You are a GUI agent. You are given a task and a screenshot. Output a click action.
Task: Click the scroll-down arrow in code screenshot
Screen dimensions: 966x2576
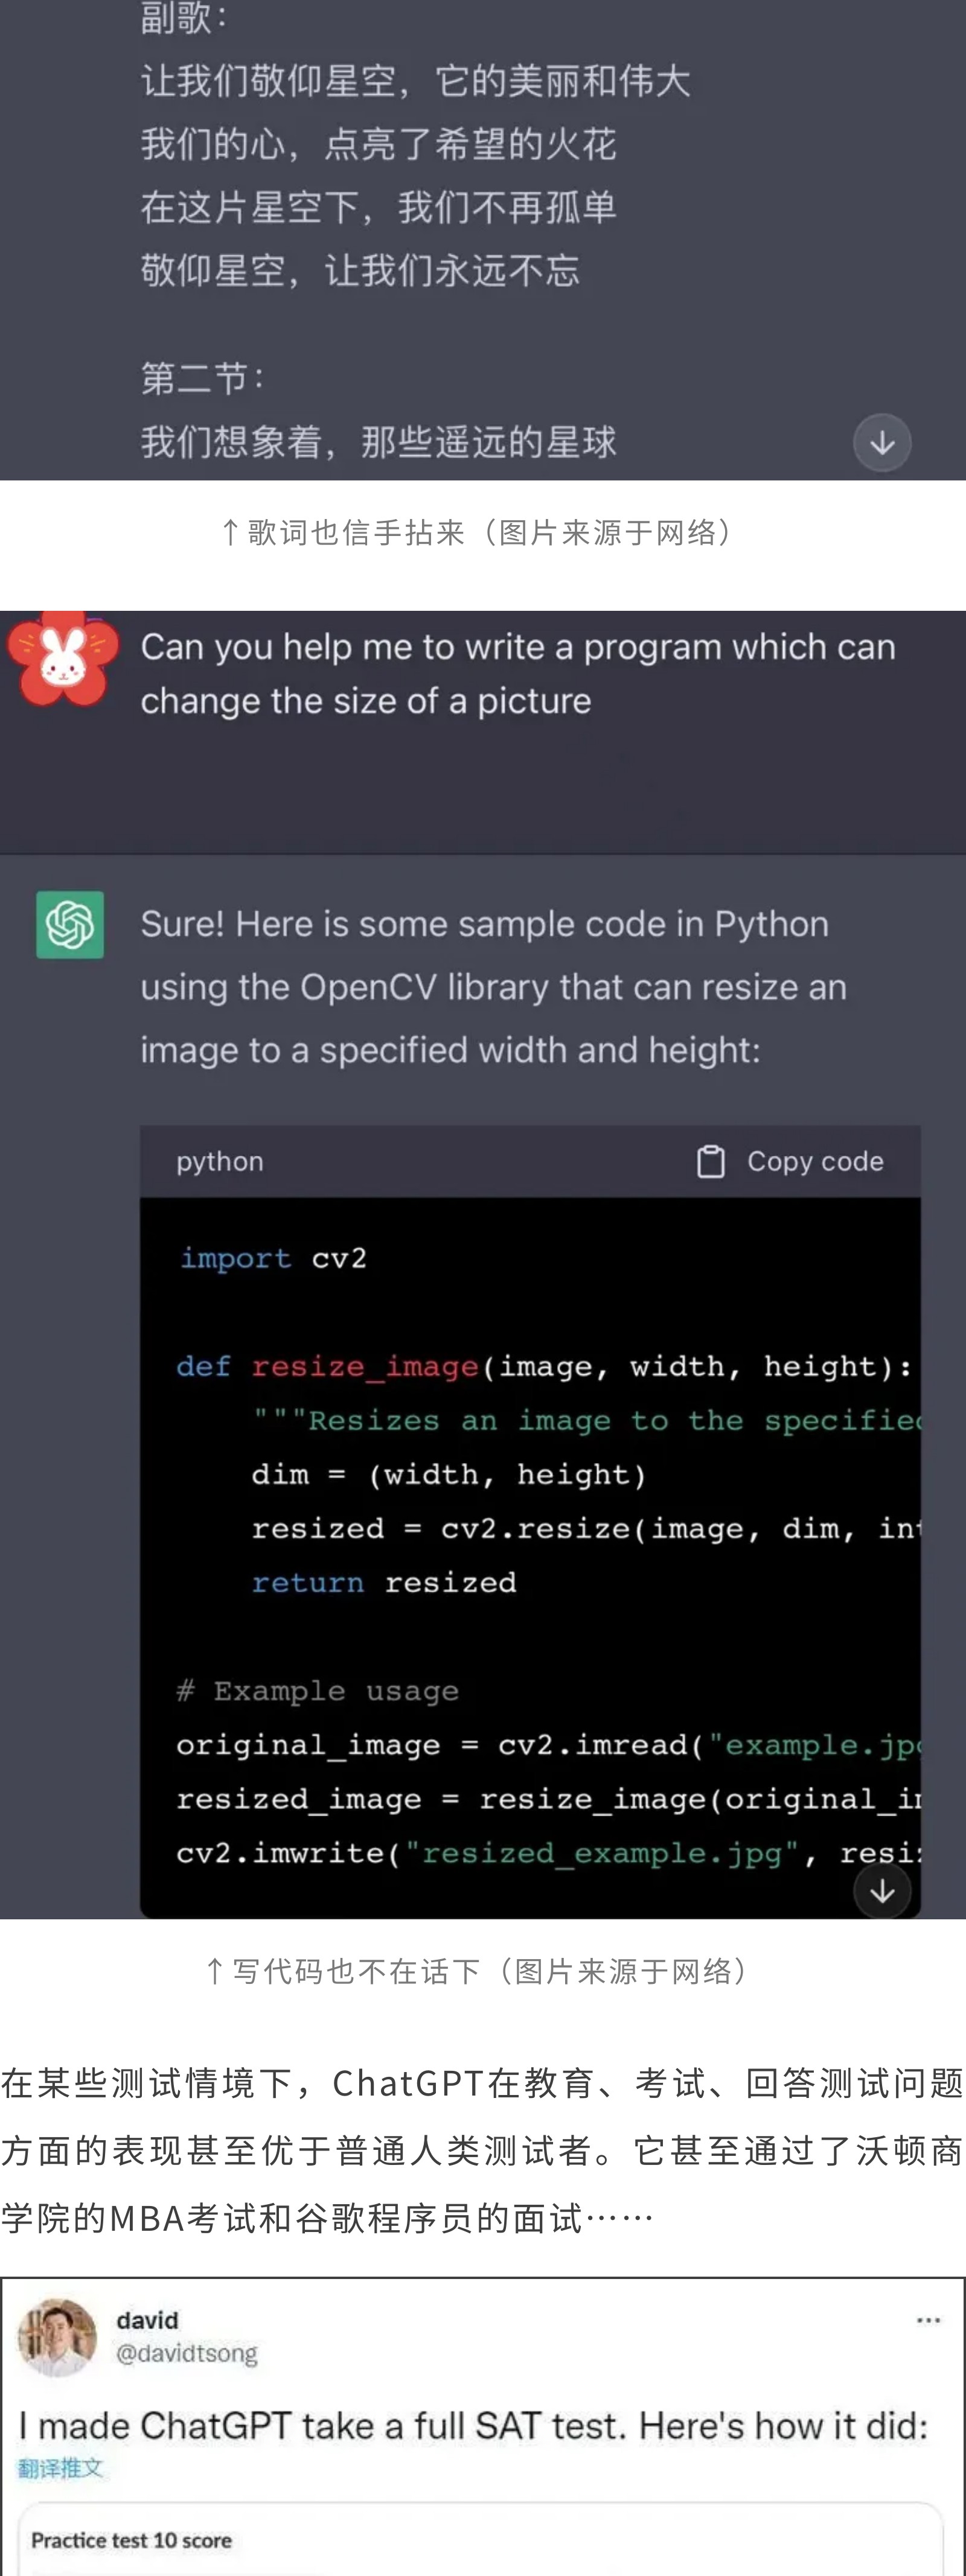(x=882, y=1890)
